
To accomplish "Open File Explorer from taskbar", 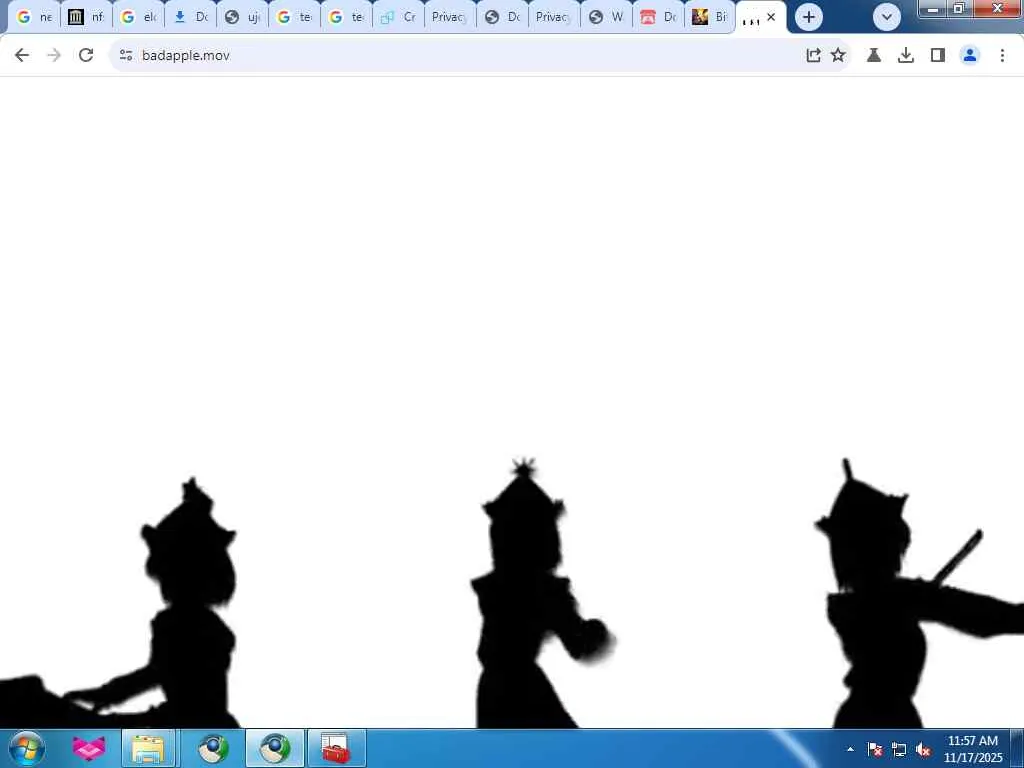I will click(148, 748).
